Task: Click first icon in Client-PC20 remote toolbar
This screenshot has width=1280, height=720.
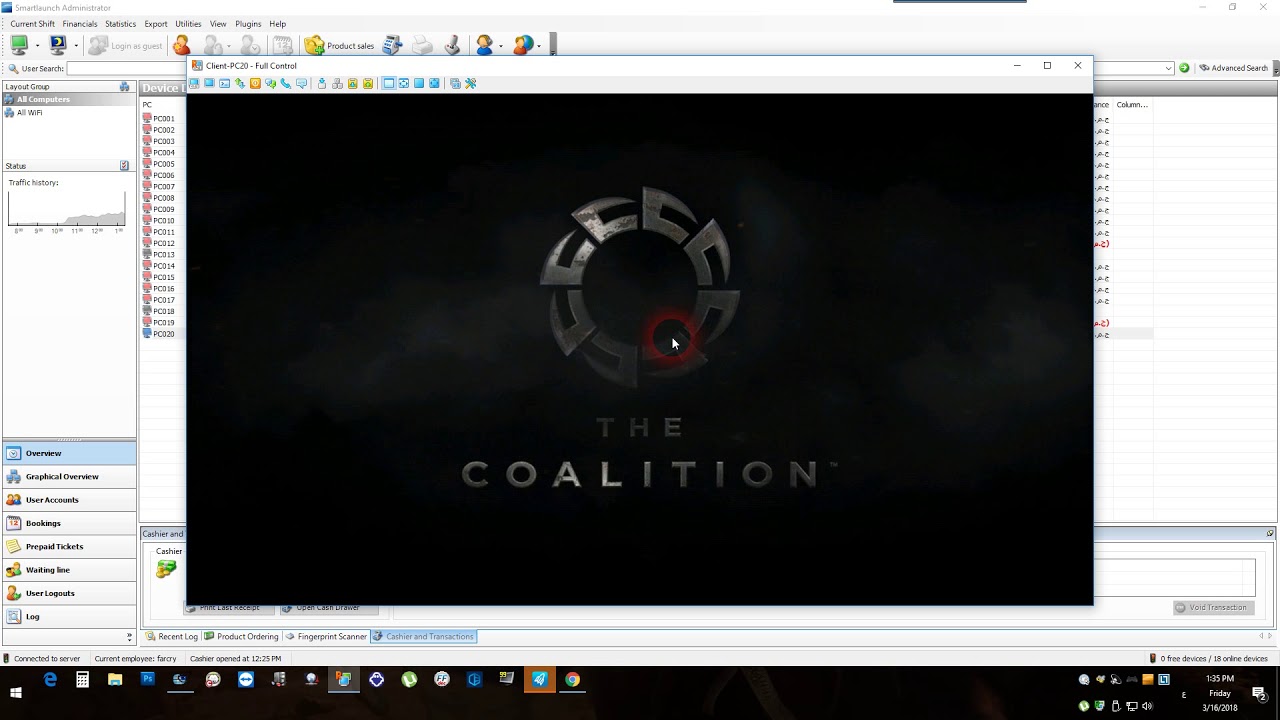Action: click(x=195, y=83)
